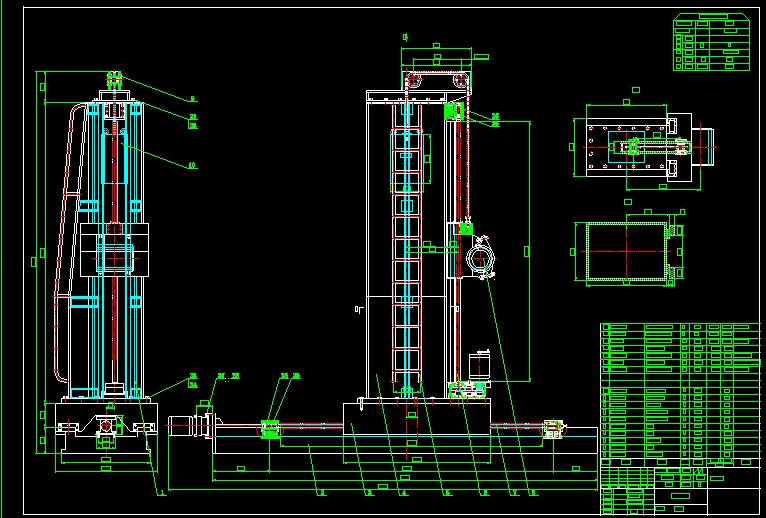Click part balloon label 9 near the left view top

tap(191, 98)
